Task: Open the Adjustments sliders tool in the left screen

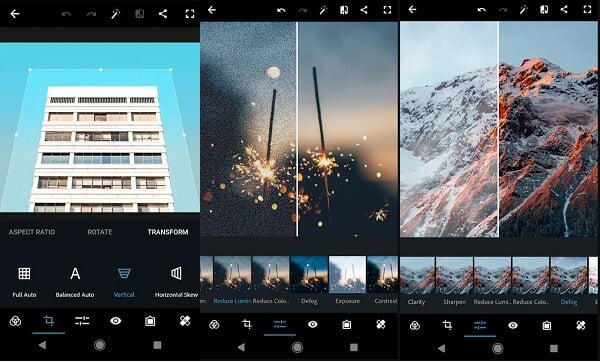Action: pos(82,321)
